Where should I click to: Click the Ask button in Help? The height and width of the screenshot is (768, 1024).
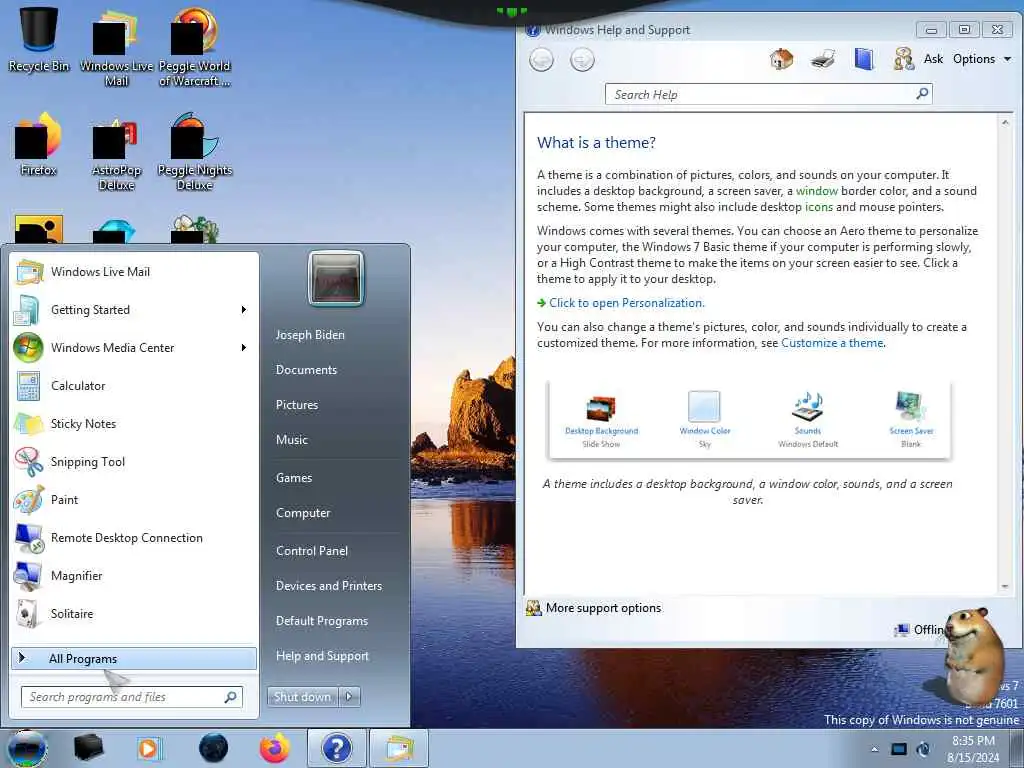tap(918, 59)
